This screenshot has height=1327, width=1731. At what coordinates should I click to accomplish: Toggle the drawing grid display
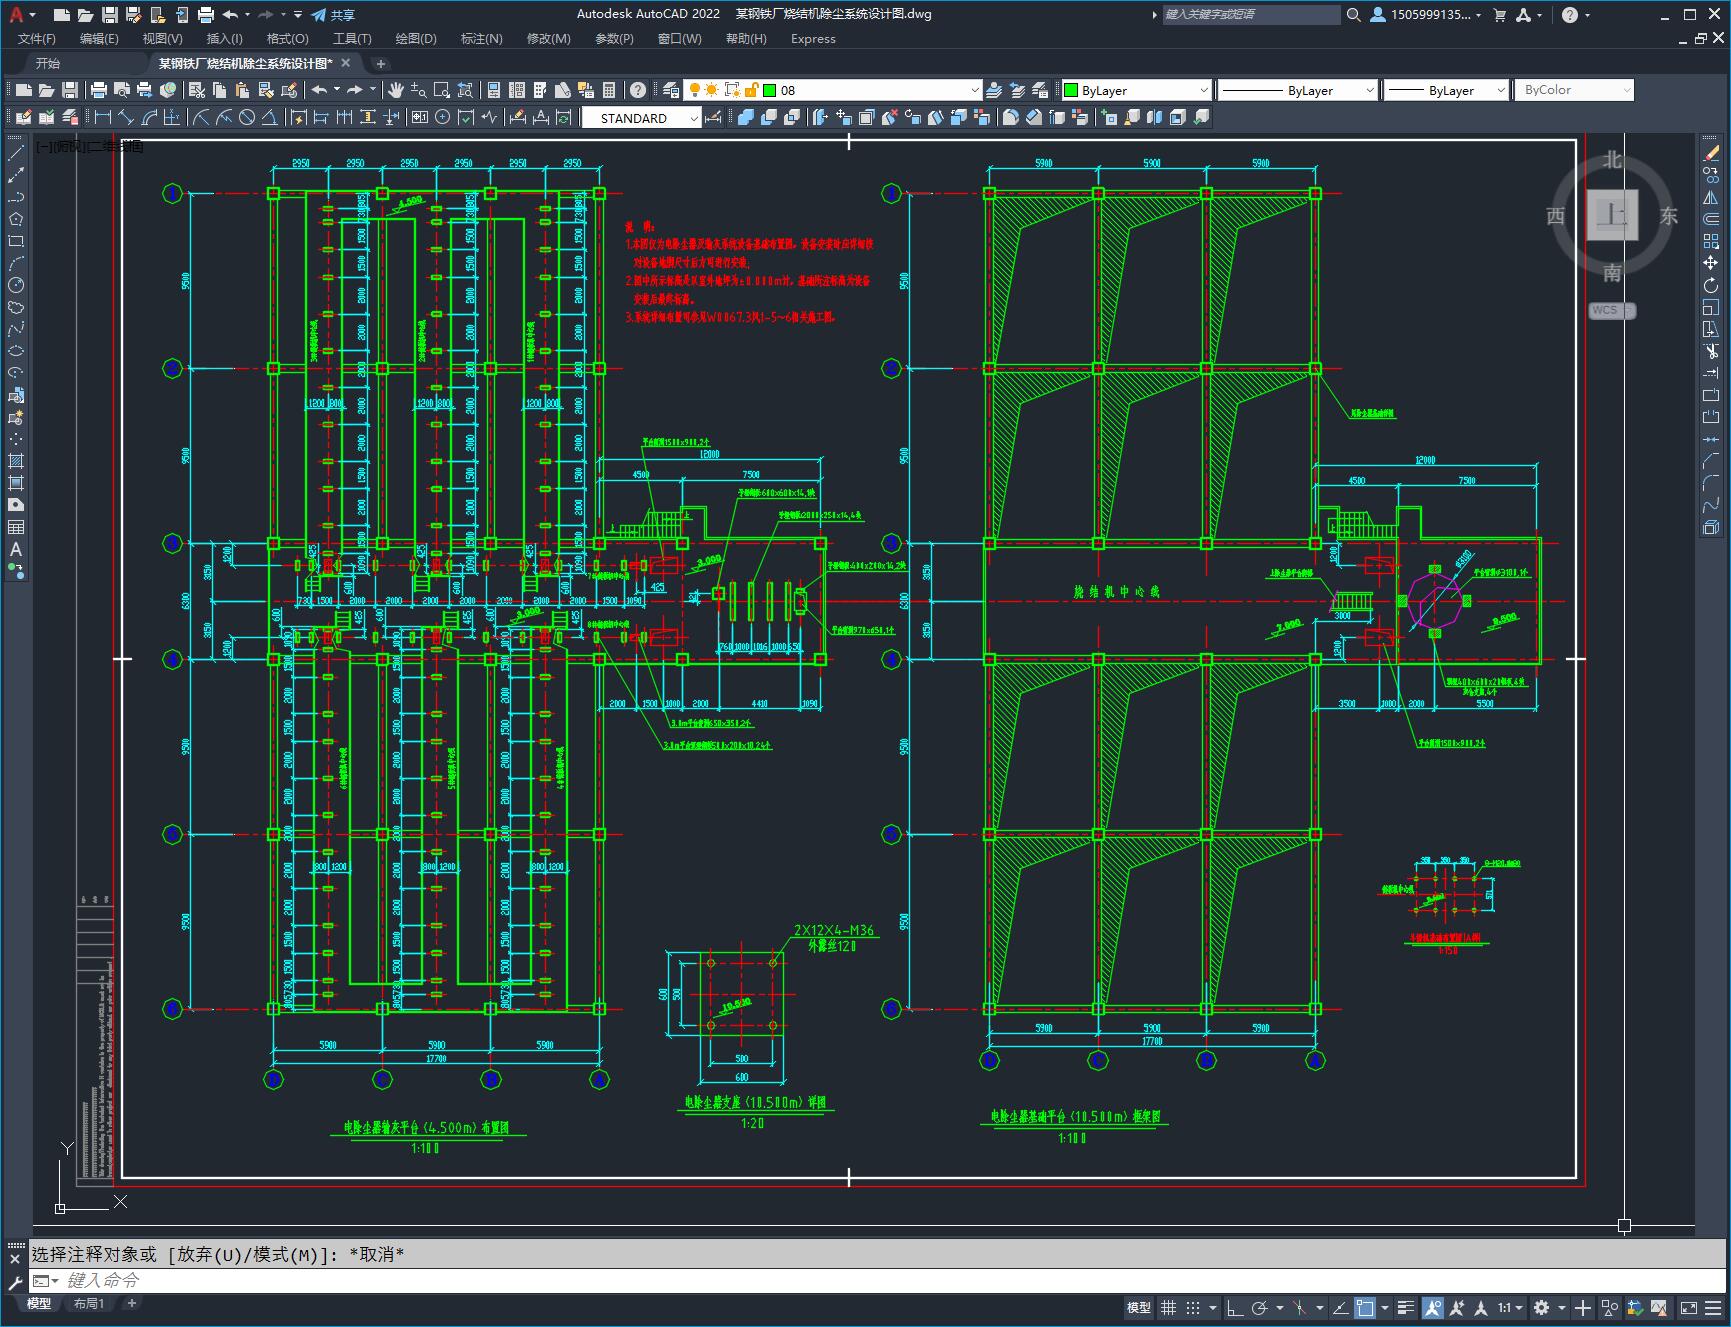(x=1168, y=1307)
